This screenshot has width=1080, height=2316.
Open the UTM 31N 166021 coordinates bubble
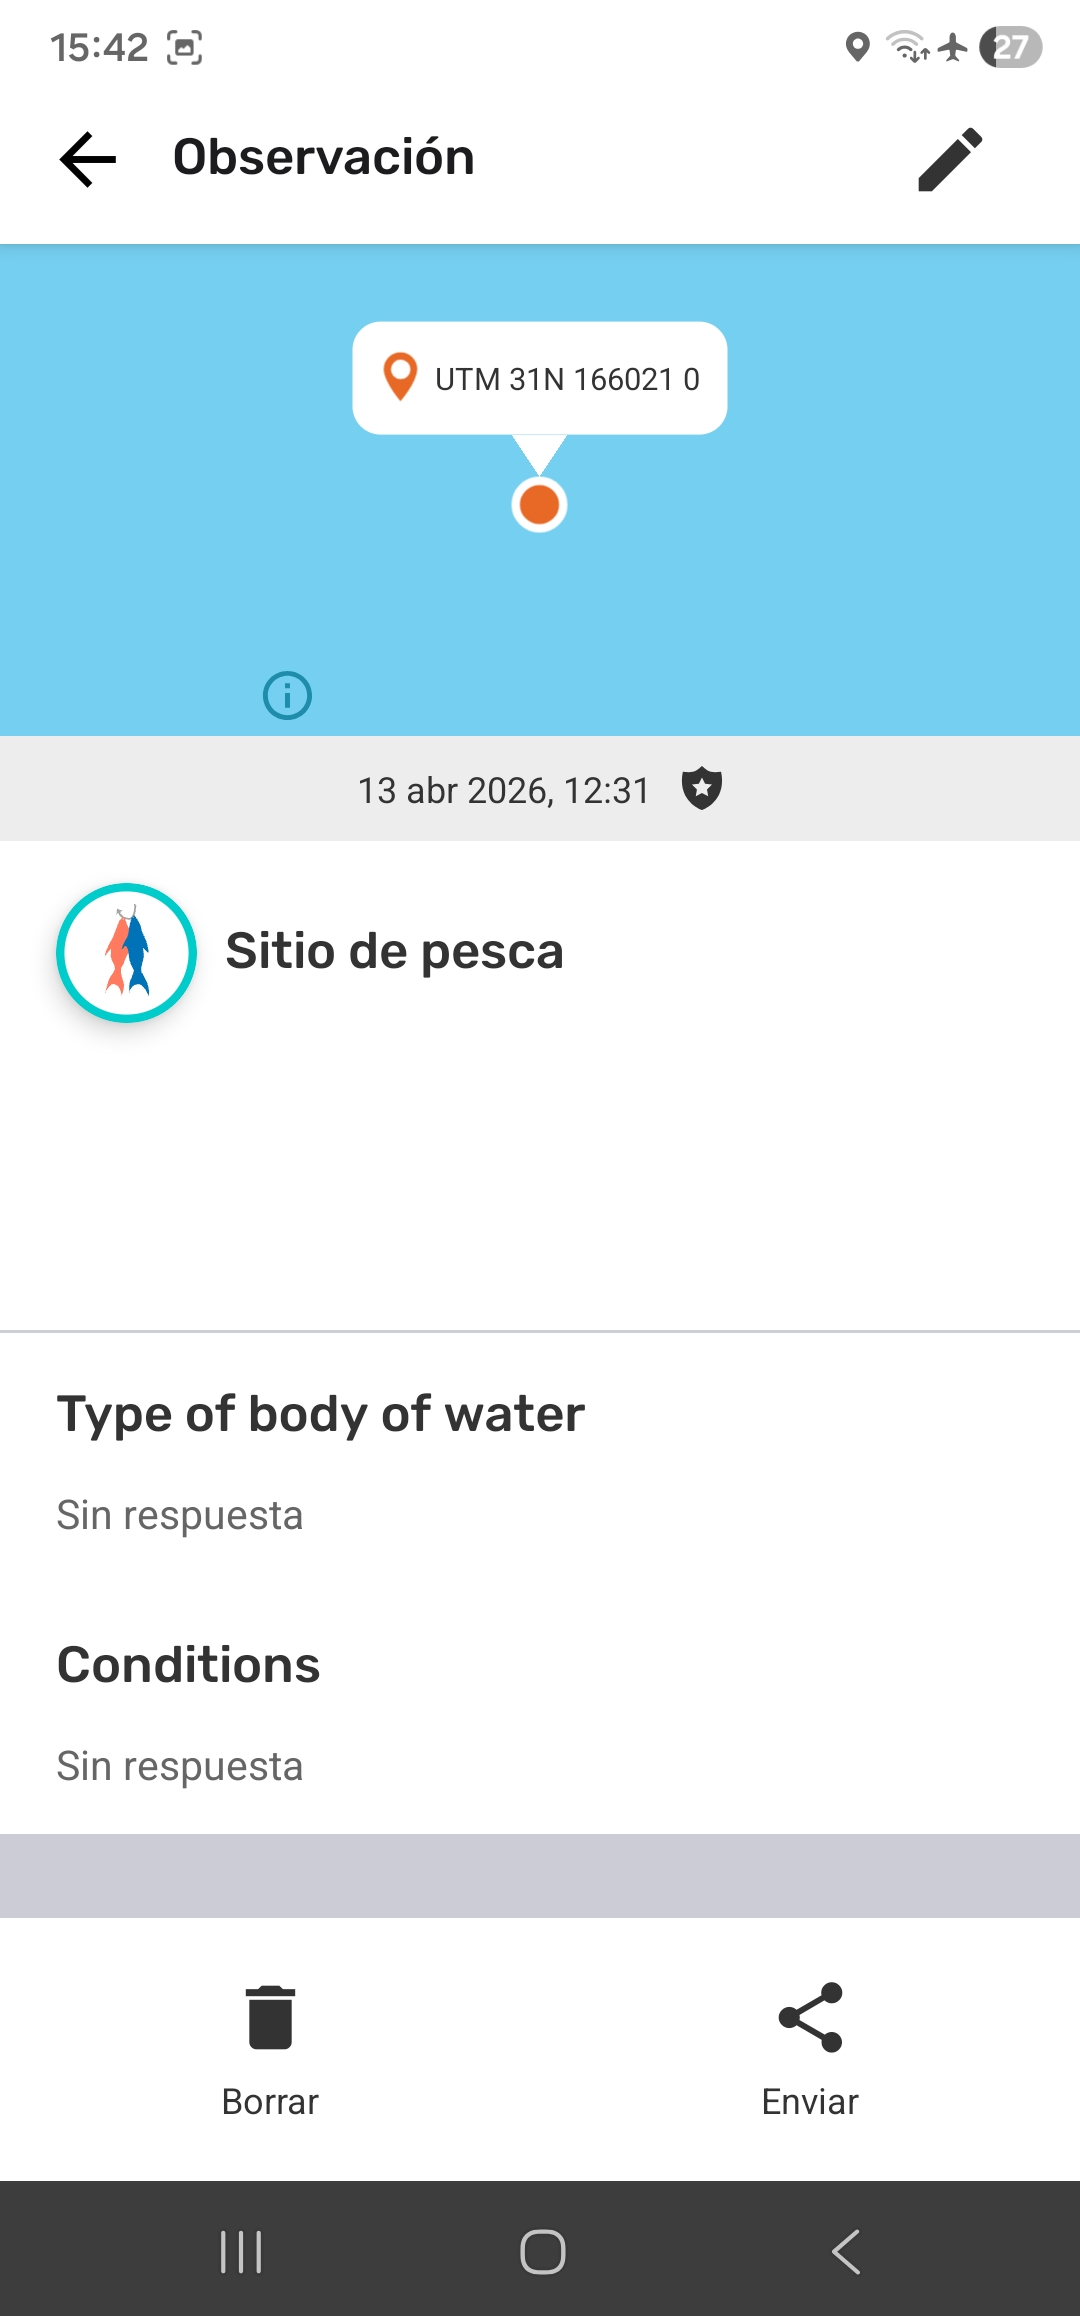point(540,378)
